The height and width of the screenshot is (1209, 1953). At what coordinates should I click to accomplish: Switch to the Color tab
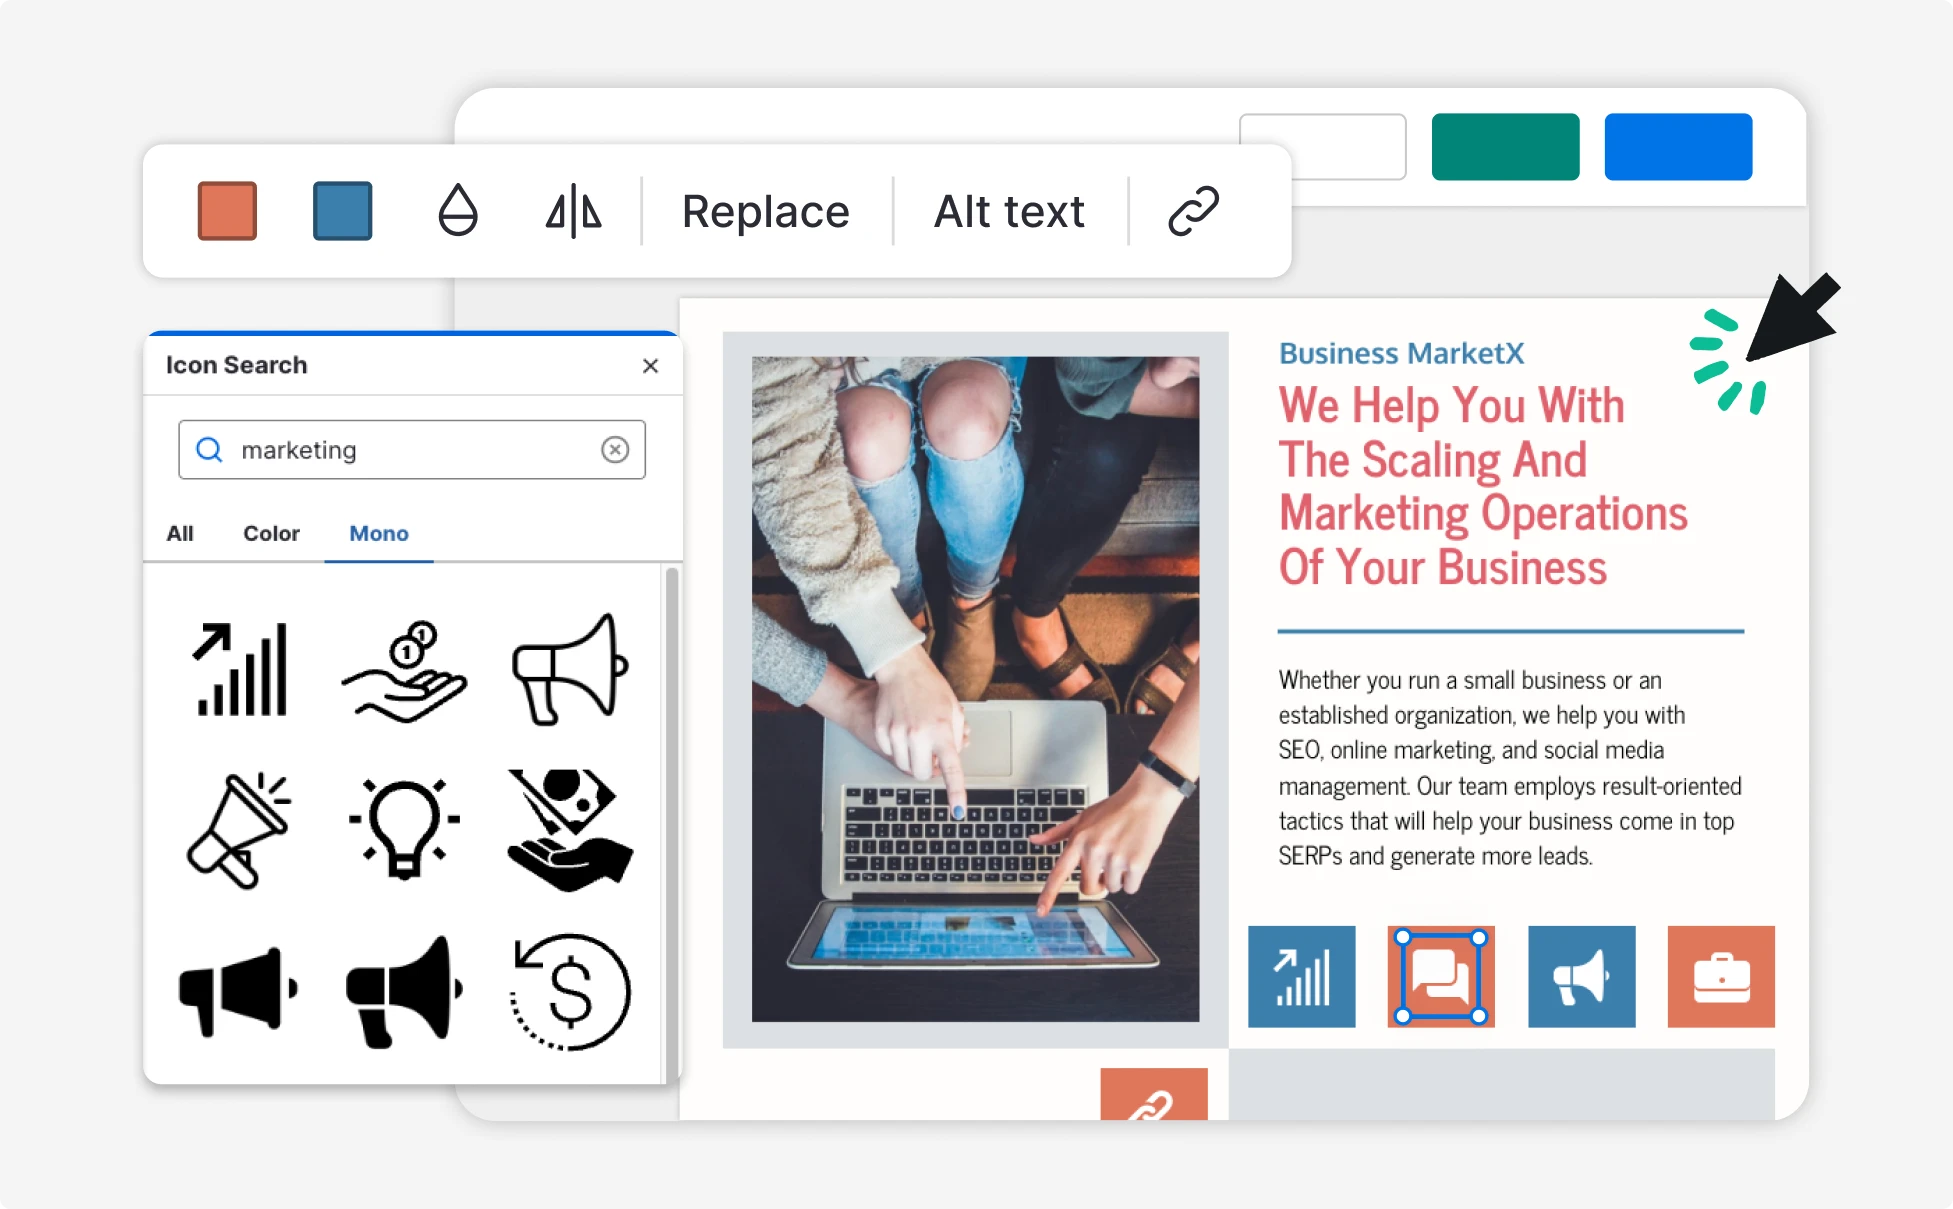pyautogui.click(x=271, y=533)
